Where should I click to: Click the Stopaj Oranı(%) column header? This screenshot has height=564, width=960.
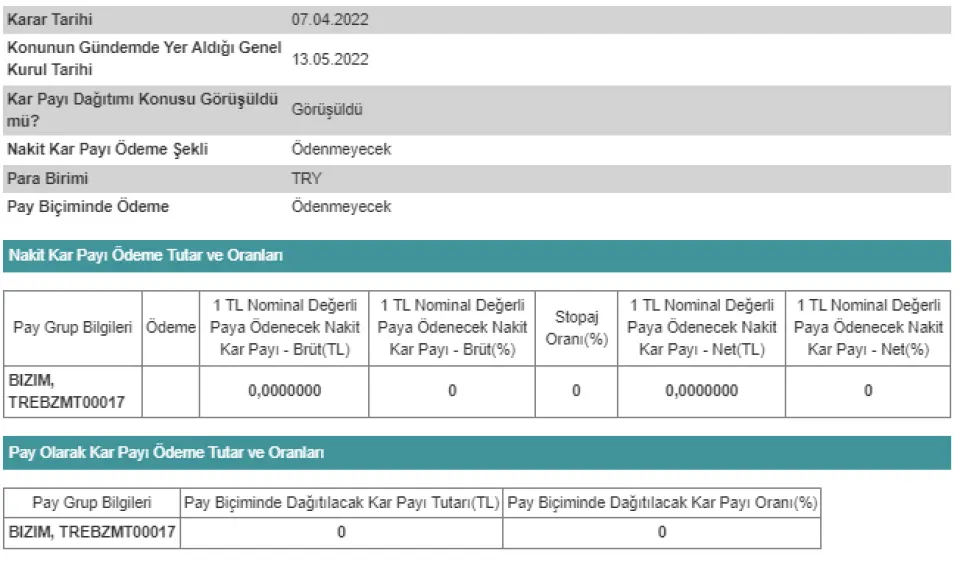[576, 327]
